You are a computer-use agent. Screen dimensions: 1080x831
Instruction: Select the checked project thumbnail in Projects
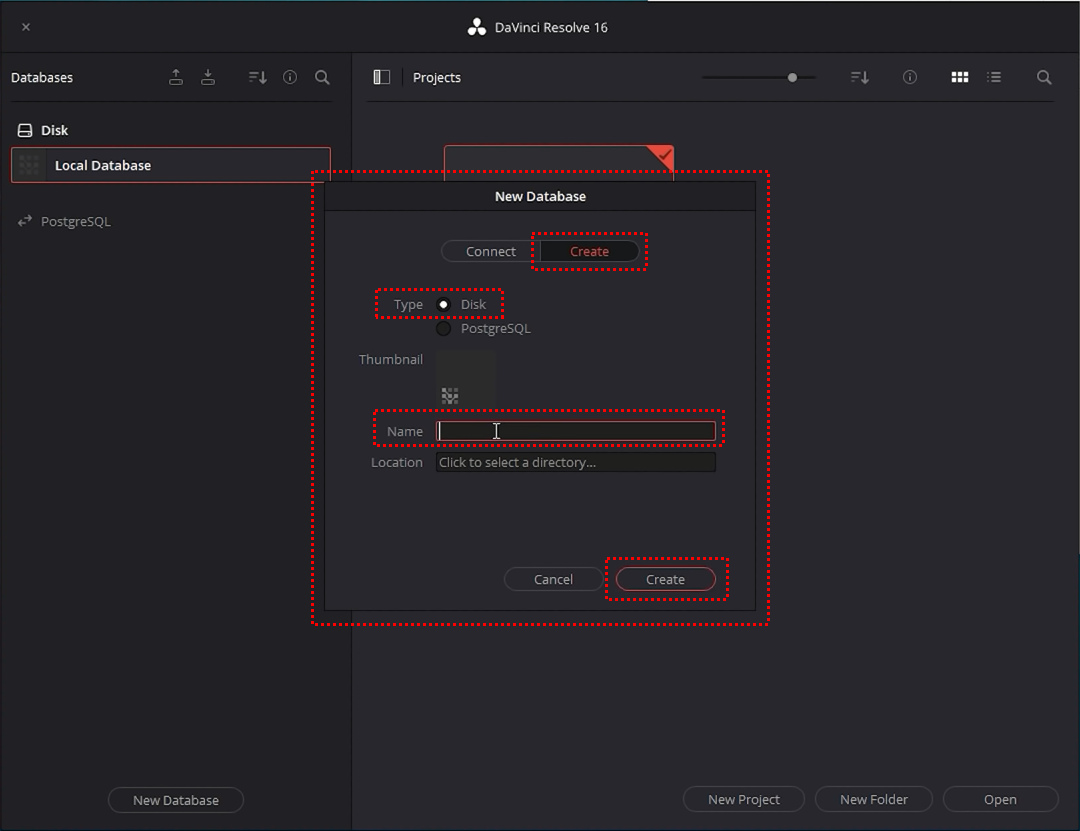click(559, 163)
